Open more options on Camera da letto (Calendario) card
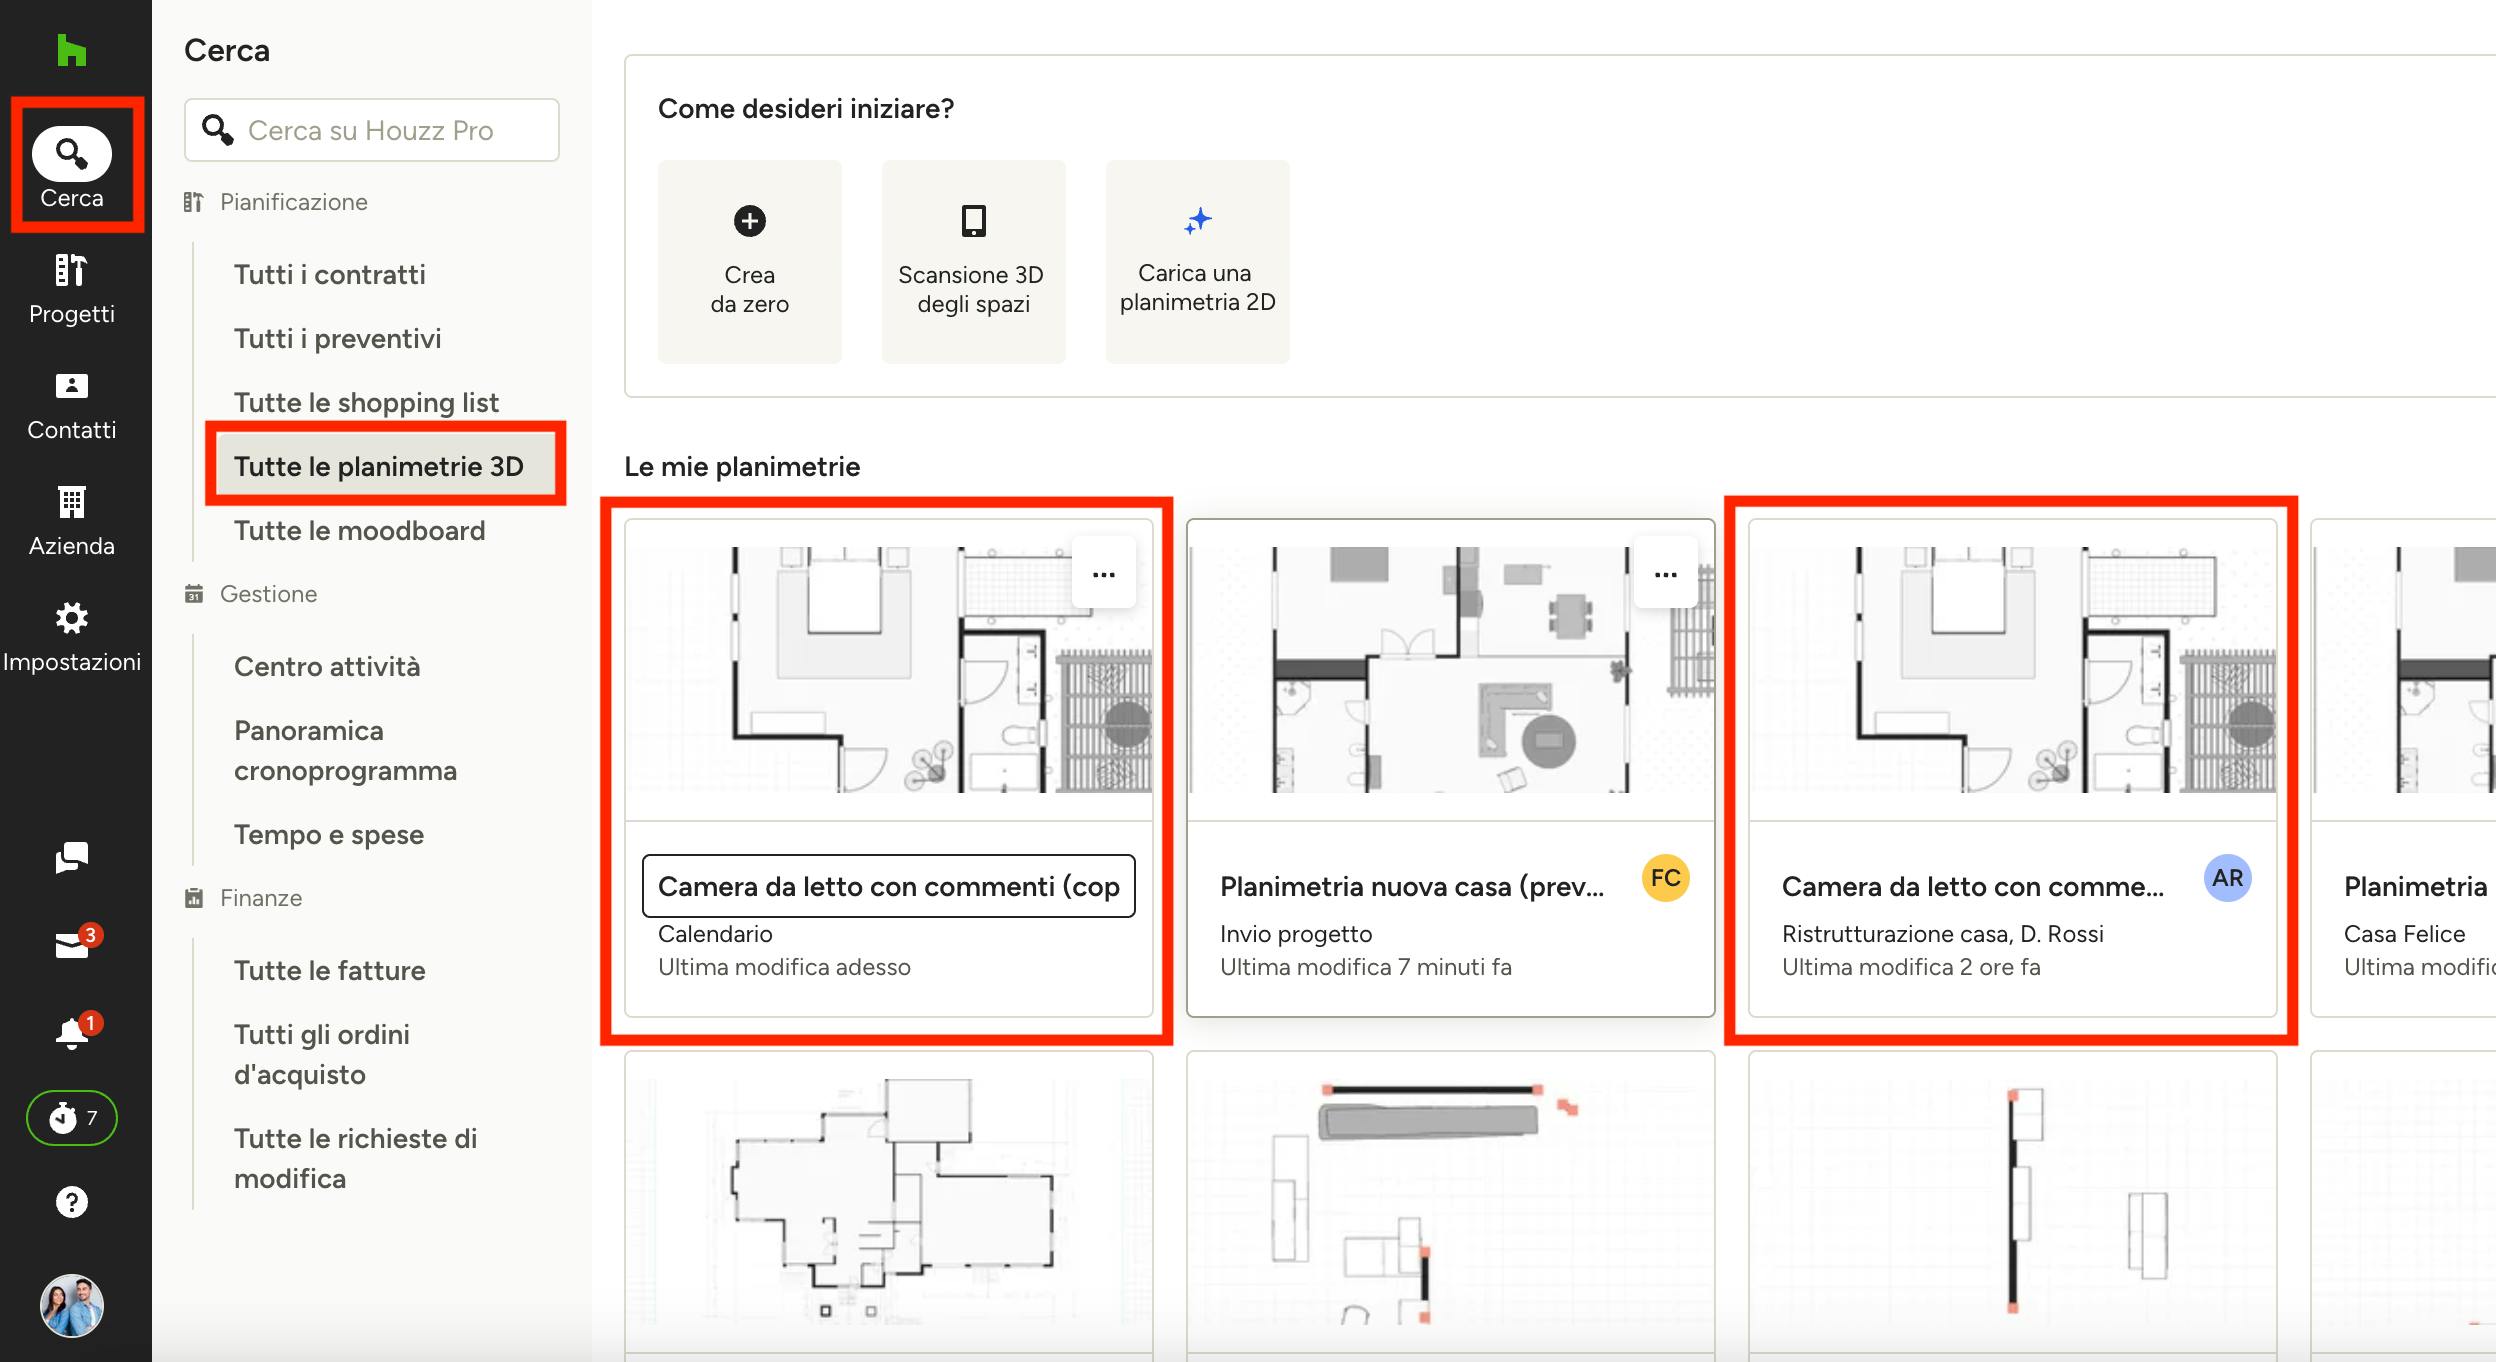The image size is (2496, 1362). [1104, 574]
